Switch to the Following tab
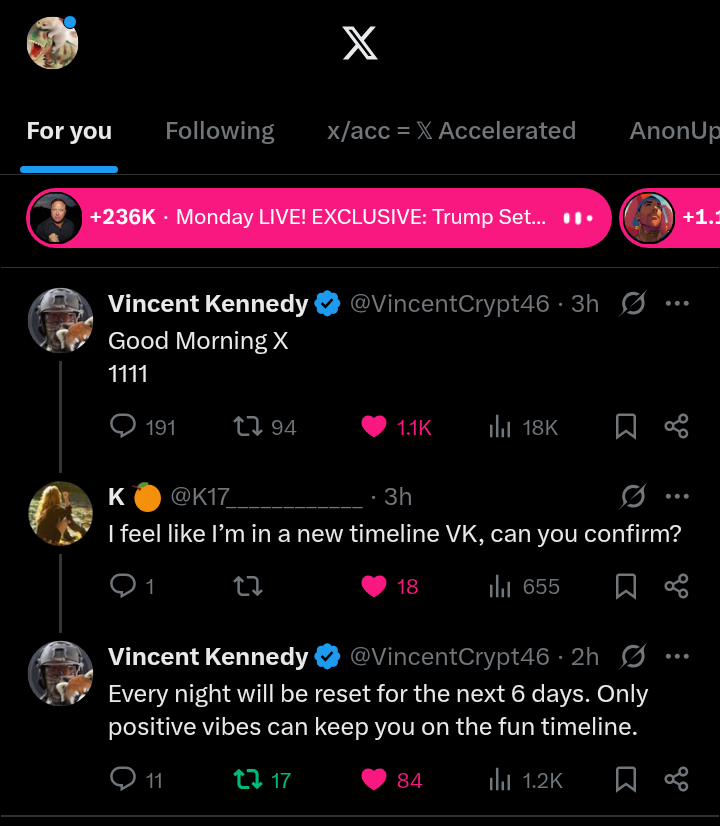The image size is (720, 826). point(219,131)
